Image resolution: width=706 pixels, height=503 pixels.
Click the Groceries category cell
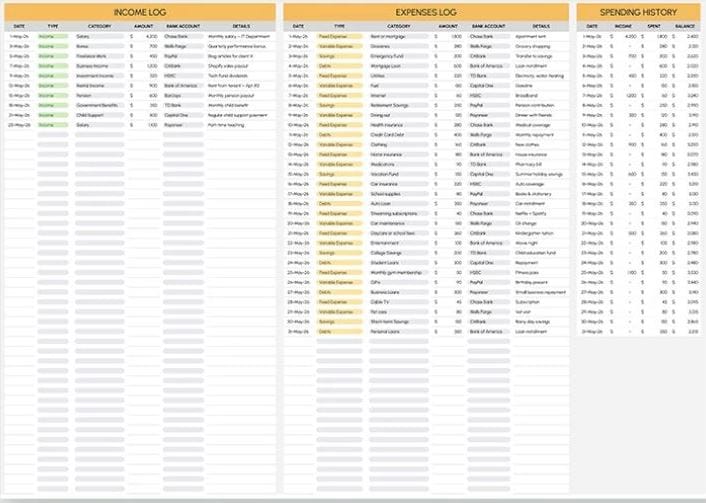(x=399, y=46)
